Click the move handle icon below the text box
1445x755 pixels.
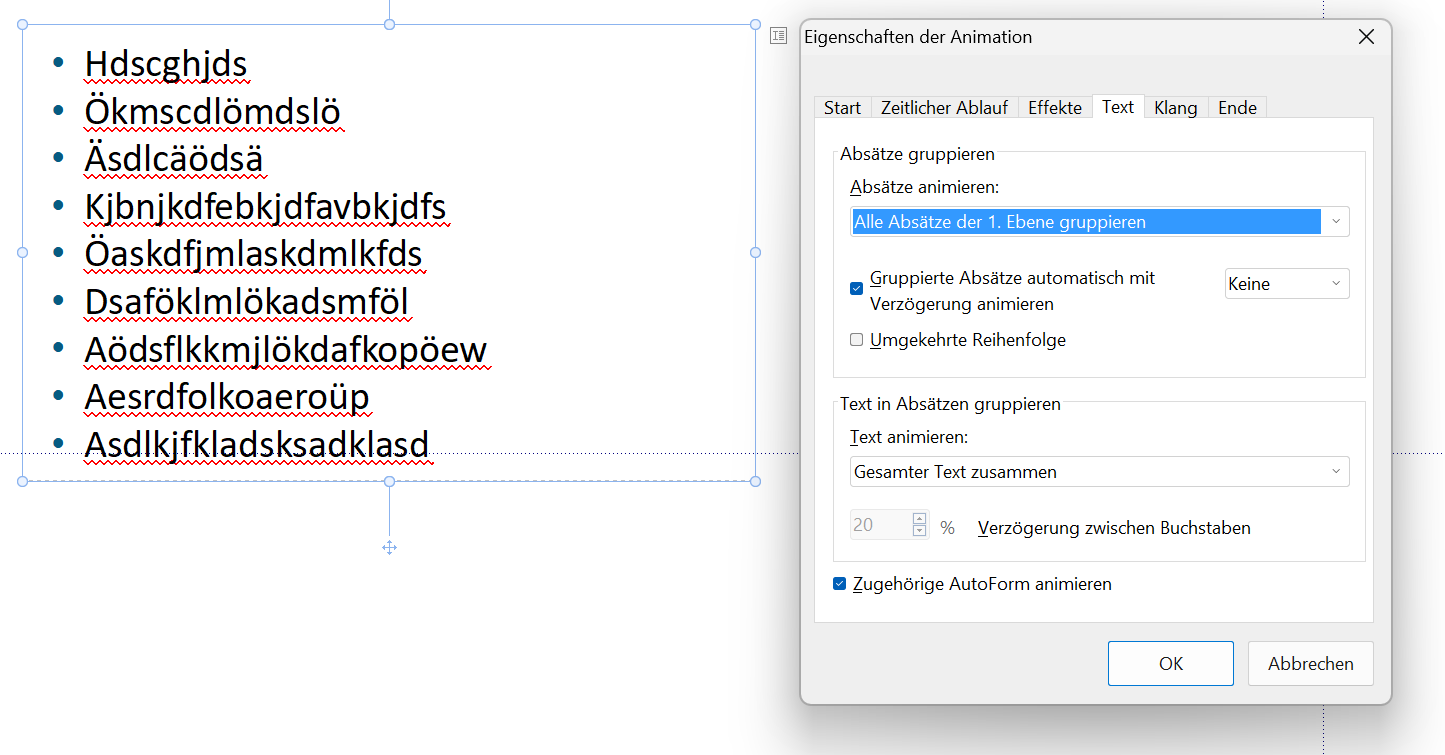[x=390, y=547]
